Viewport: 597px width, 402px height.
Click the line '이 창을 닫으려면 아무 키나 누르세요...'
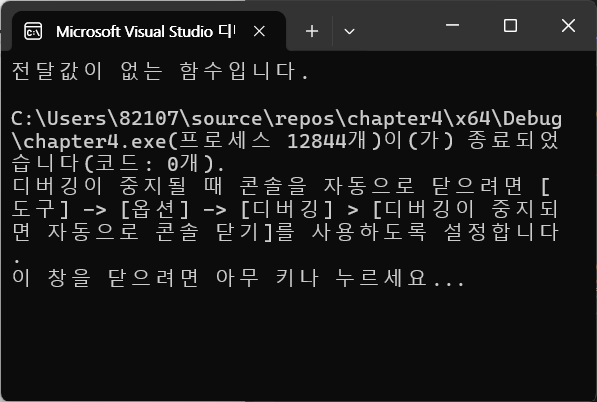pos(238,278)
